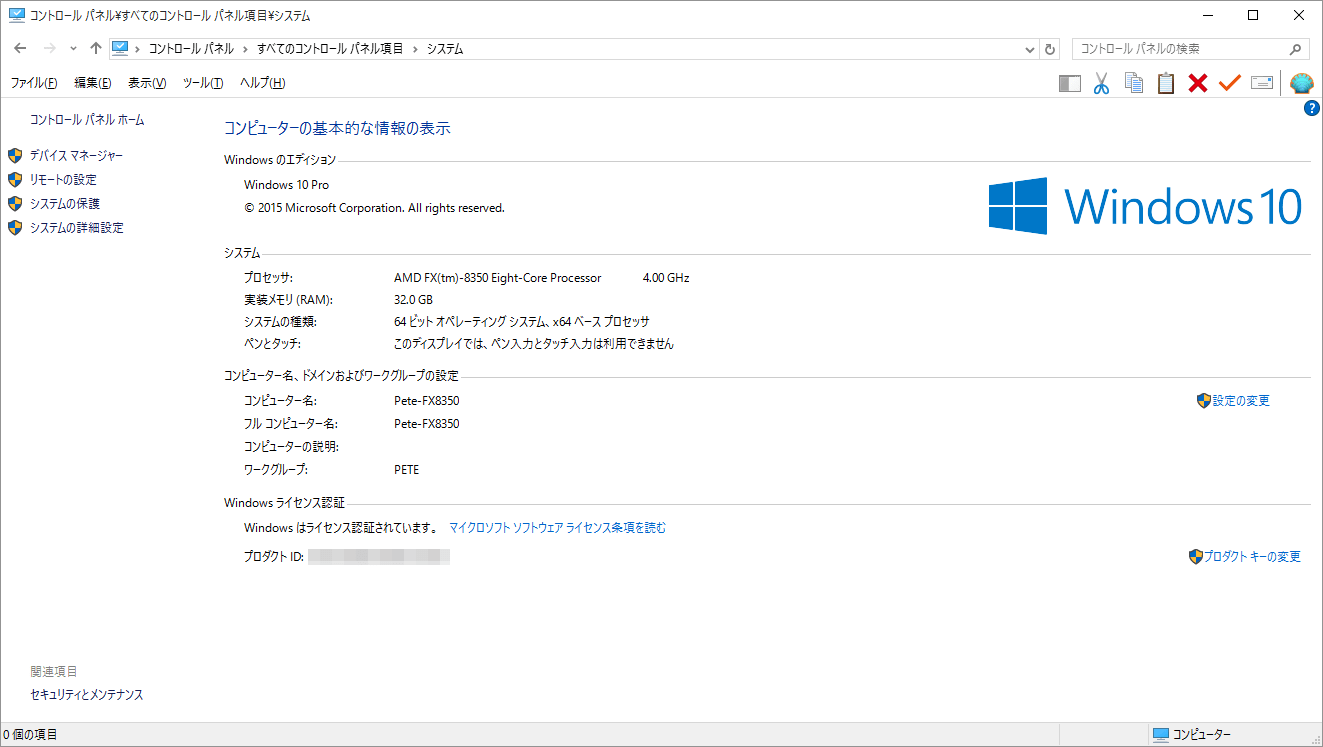Screen dimensions: 1323x747
Task: Click the magnifier icon in search box
Action: [1295, 49]
